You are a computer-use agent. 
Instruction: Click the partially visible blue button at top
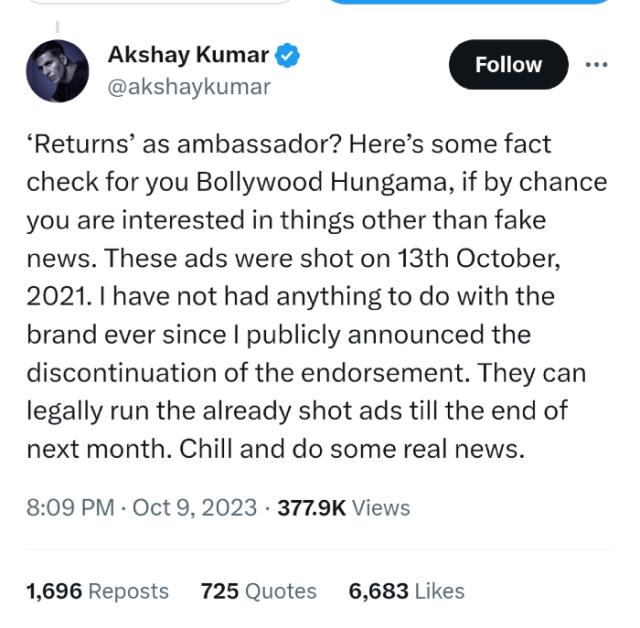[x=468, y=3]
